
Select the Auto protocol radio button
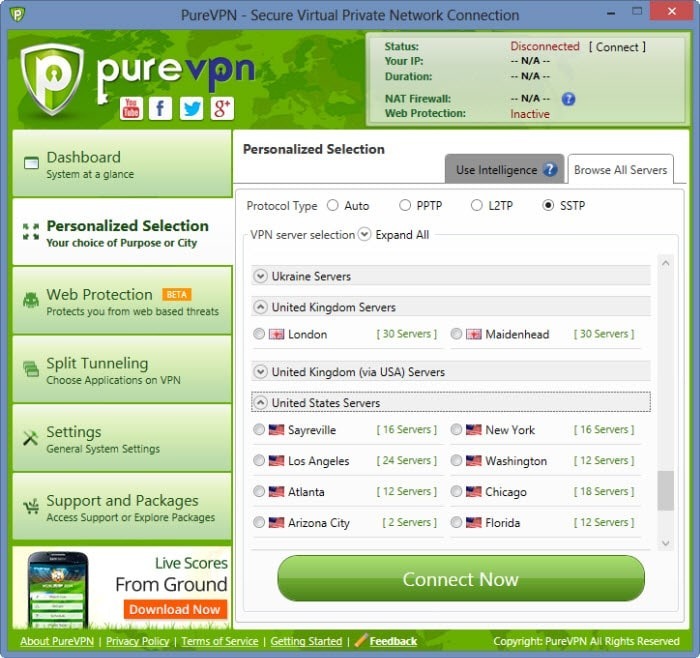(x=333, y=205)
